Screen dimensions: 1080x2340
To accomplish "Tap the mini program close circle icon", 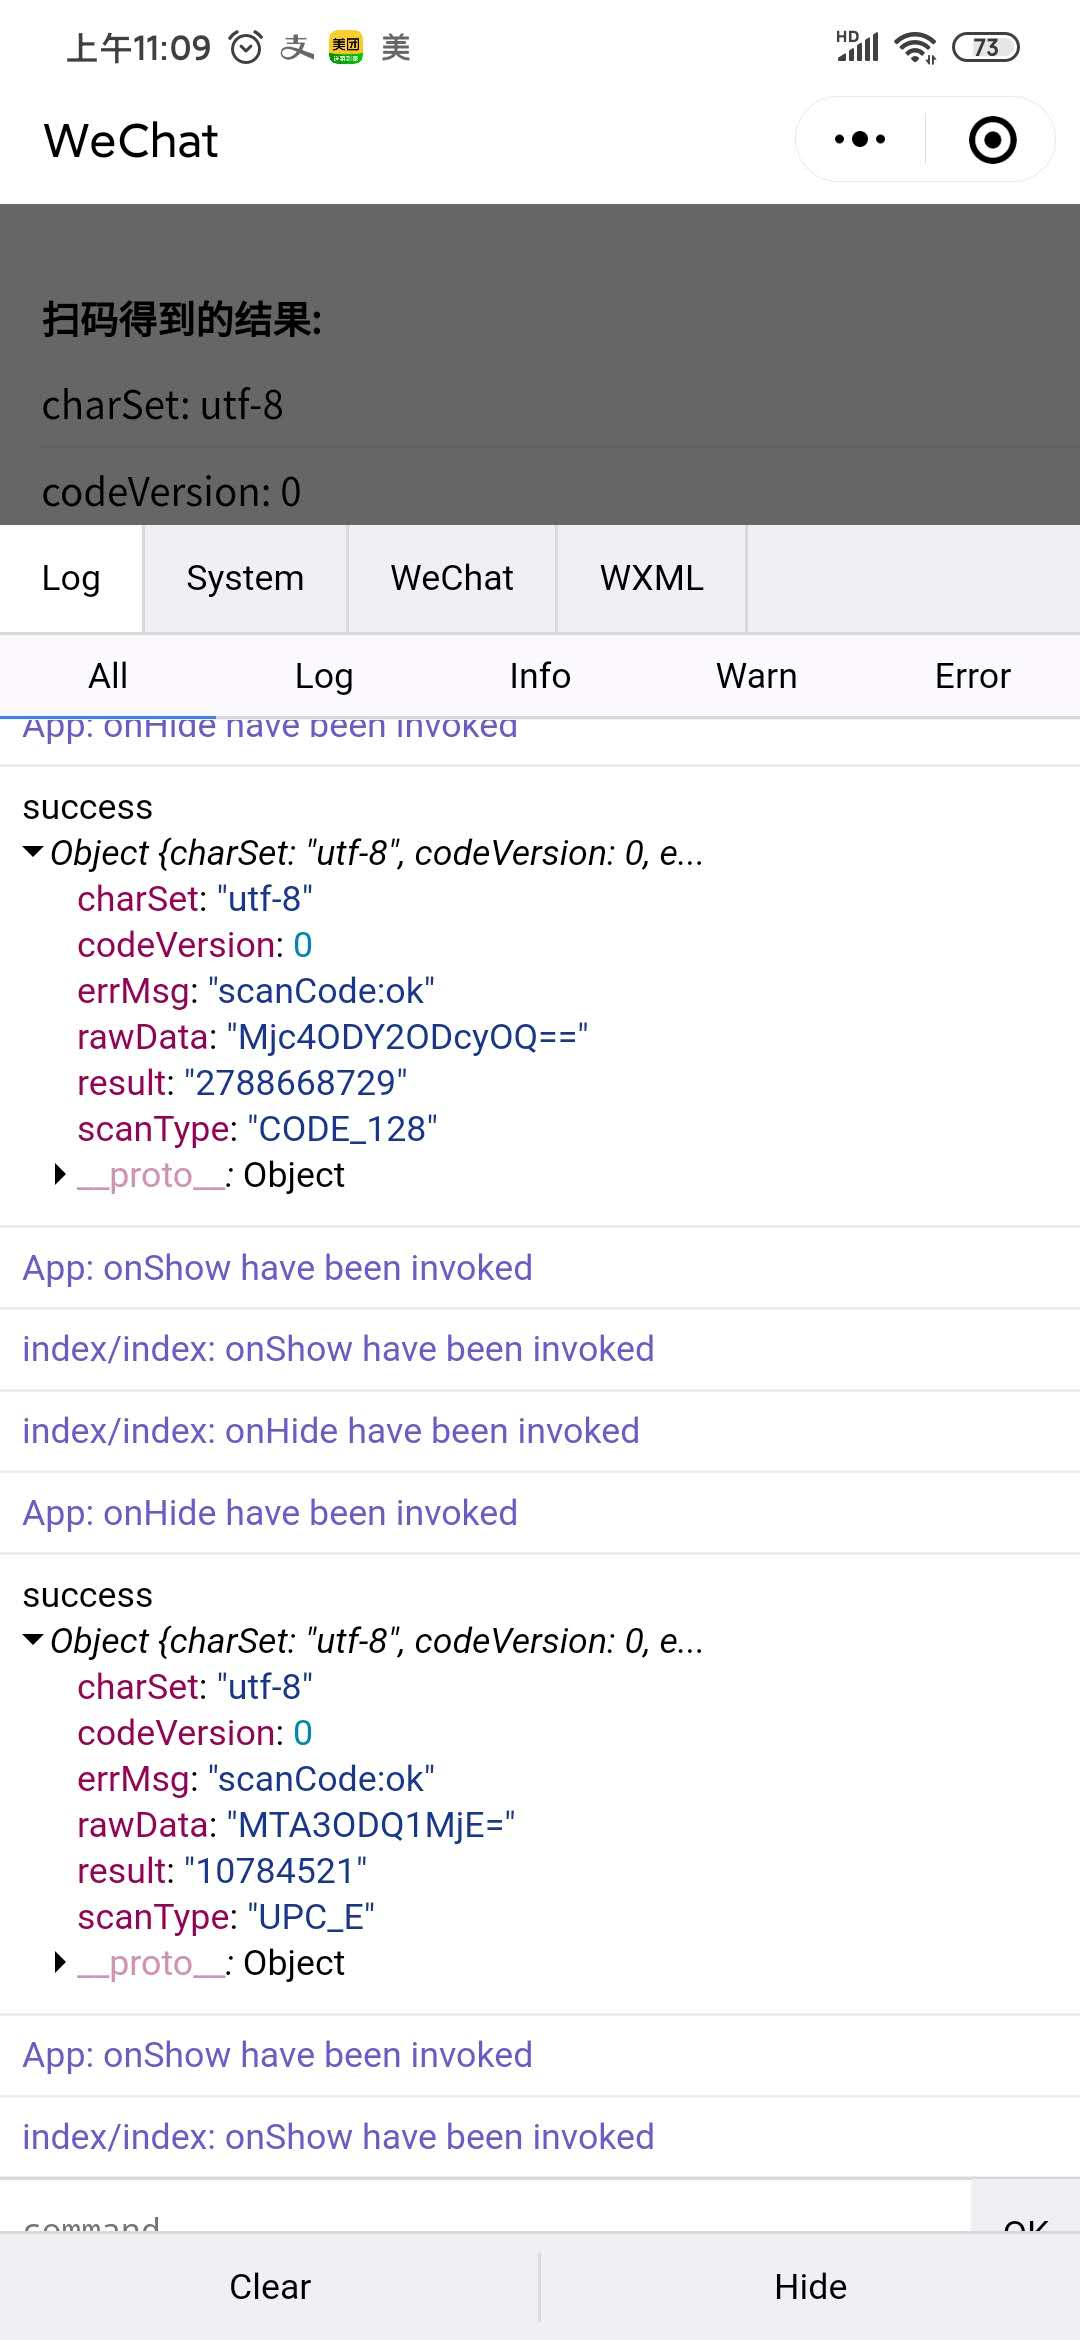I will (x=992, y=139).
